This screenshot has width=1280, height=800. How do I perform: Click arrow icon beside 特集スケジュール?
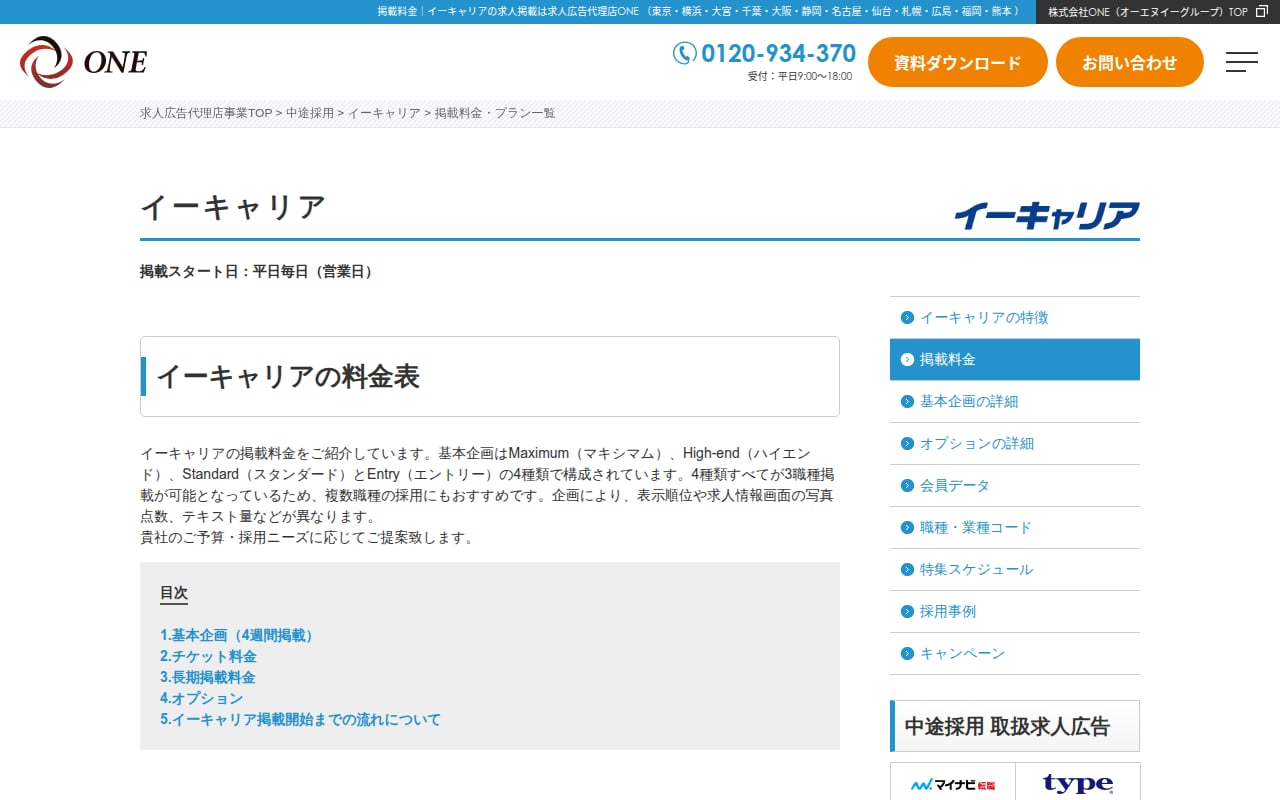click(907, 570)
